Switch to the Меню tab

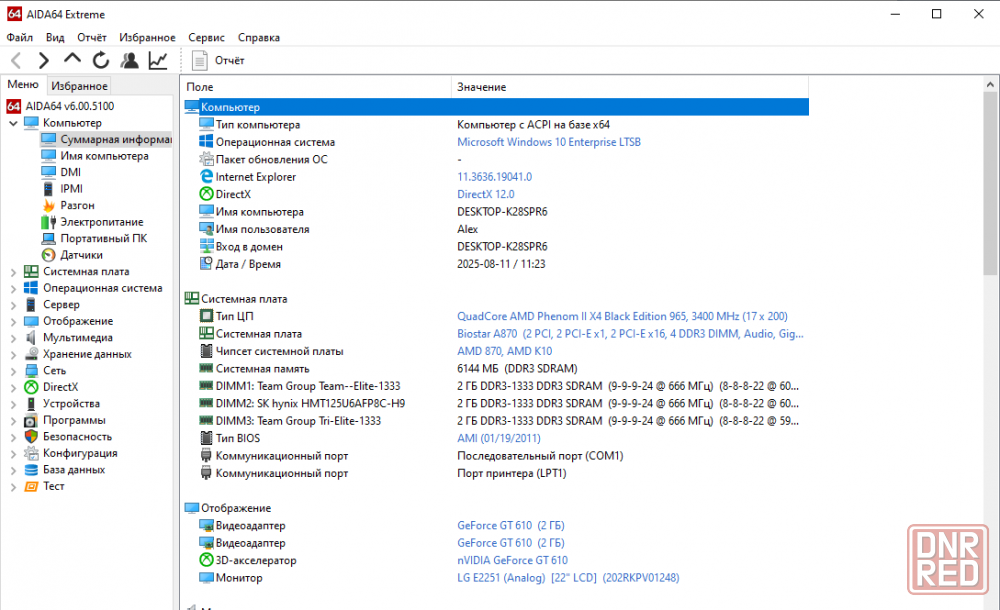pyautogui.click(x=23, y=84)
